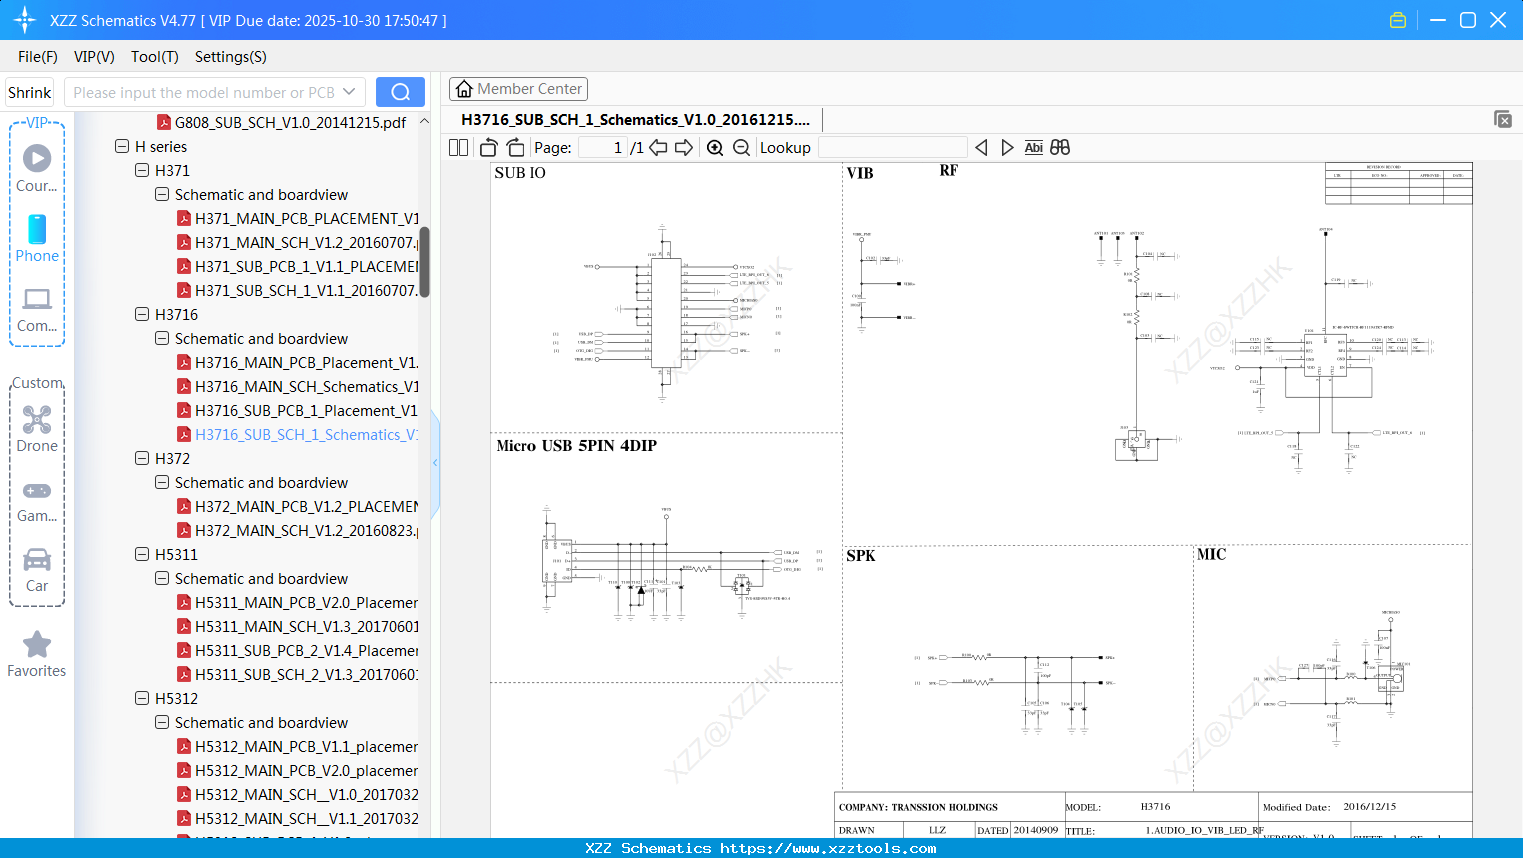This screenshot has width=1523, height=858.
Task: Zoom out of the schematic view
Action: click(741, 147)
